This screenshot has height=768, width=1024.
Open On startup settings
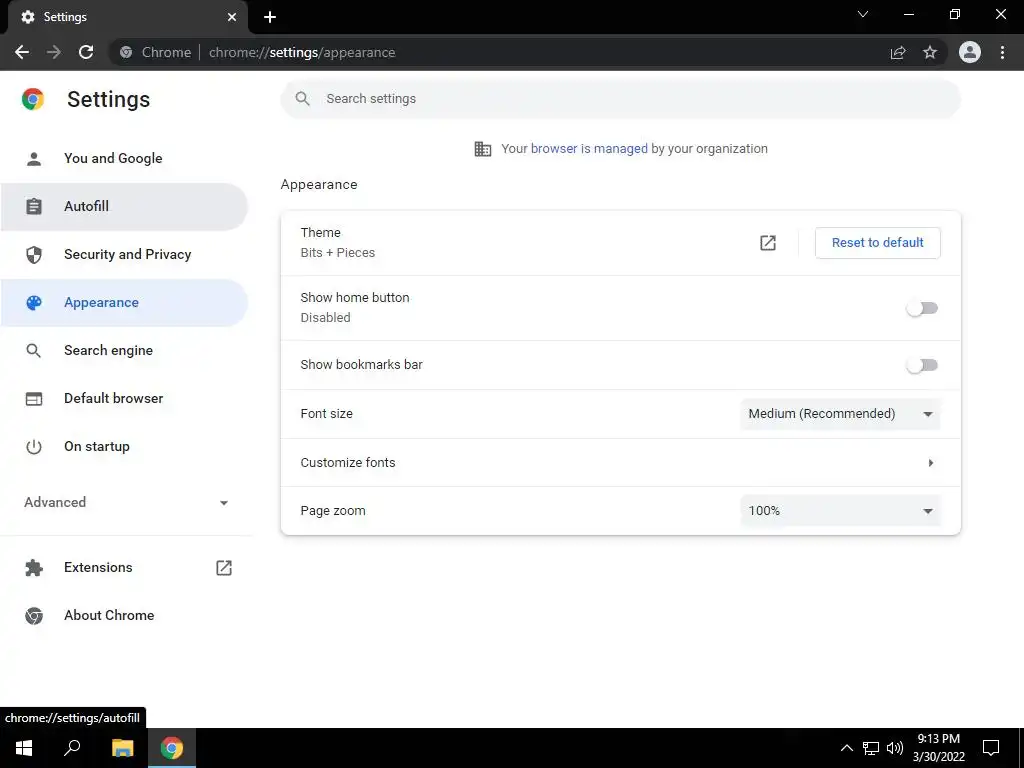[x=124, y=447]
